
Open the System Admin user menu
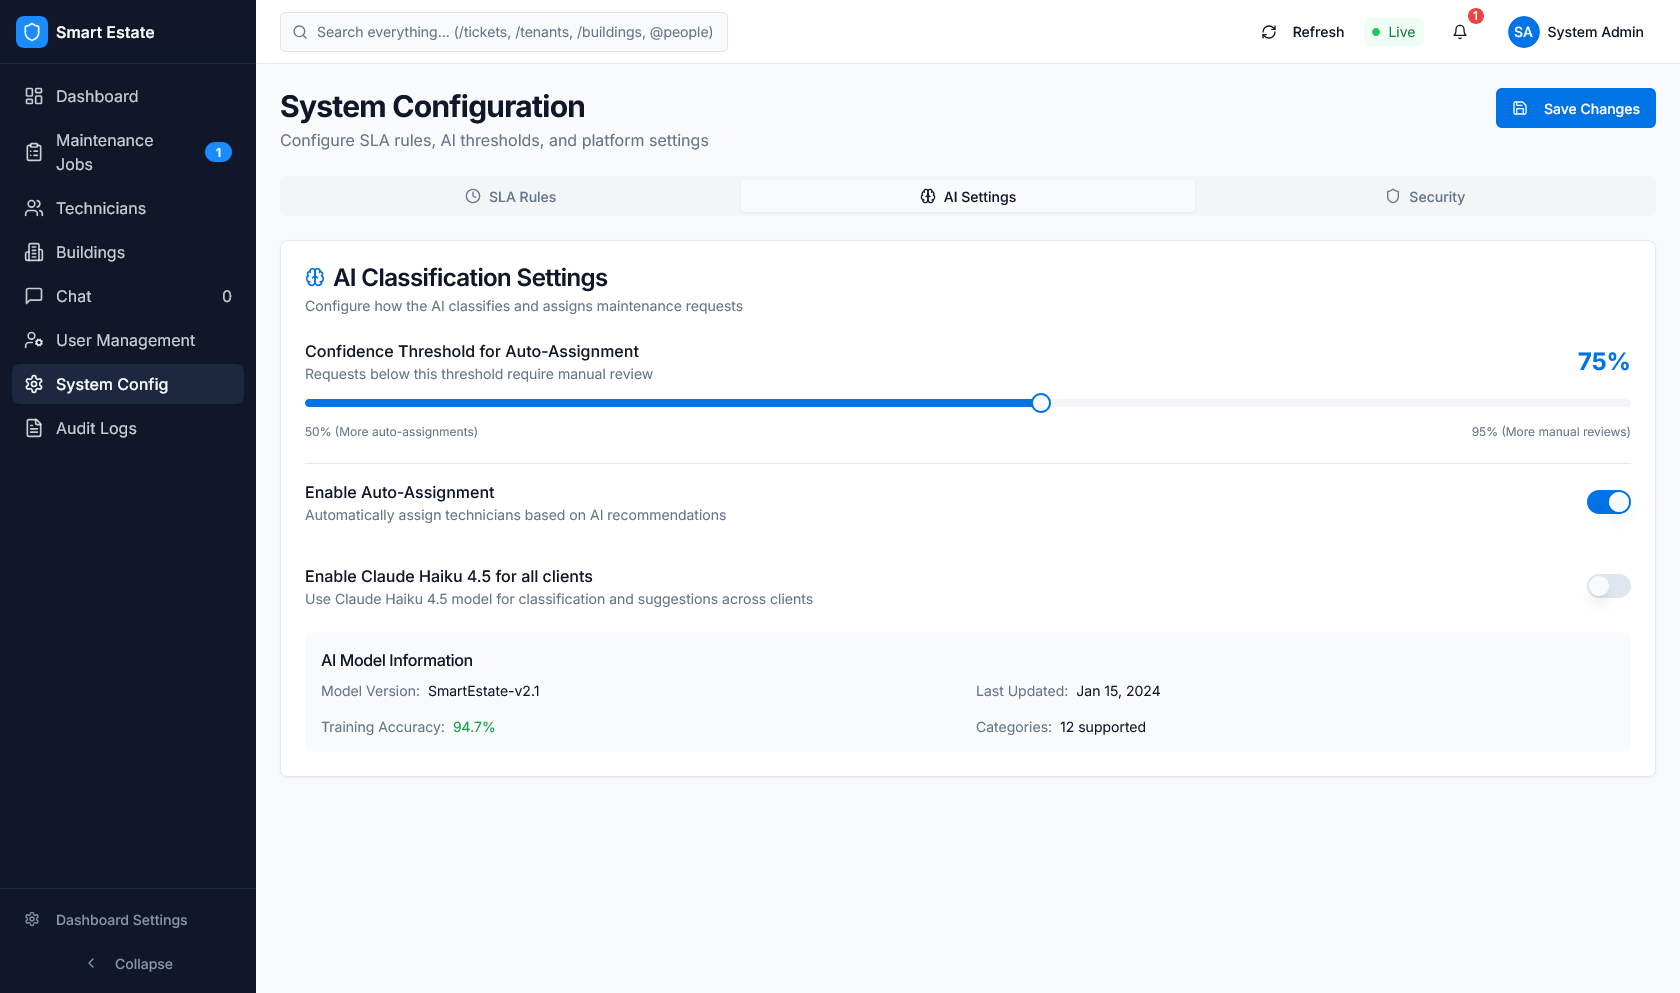[x=1576, y=32]
